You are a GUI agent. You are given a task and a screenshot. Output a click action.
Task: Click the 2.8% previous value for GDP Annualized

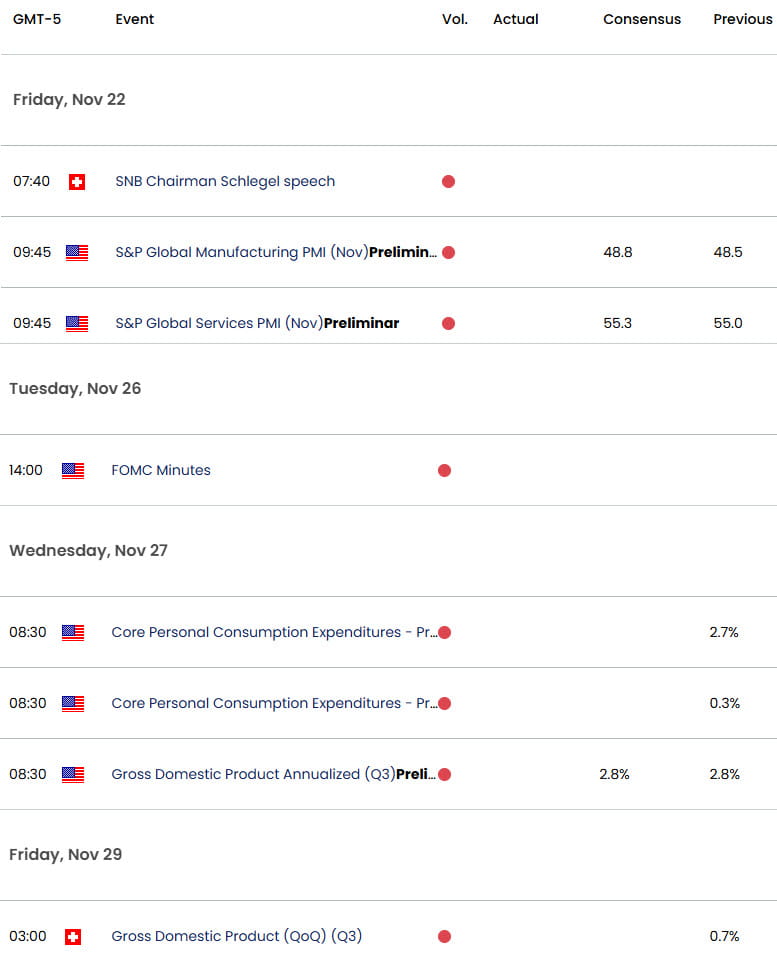[723, 774]
